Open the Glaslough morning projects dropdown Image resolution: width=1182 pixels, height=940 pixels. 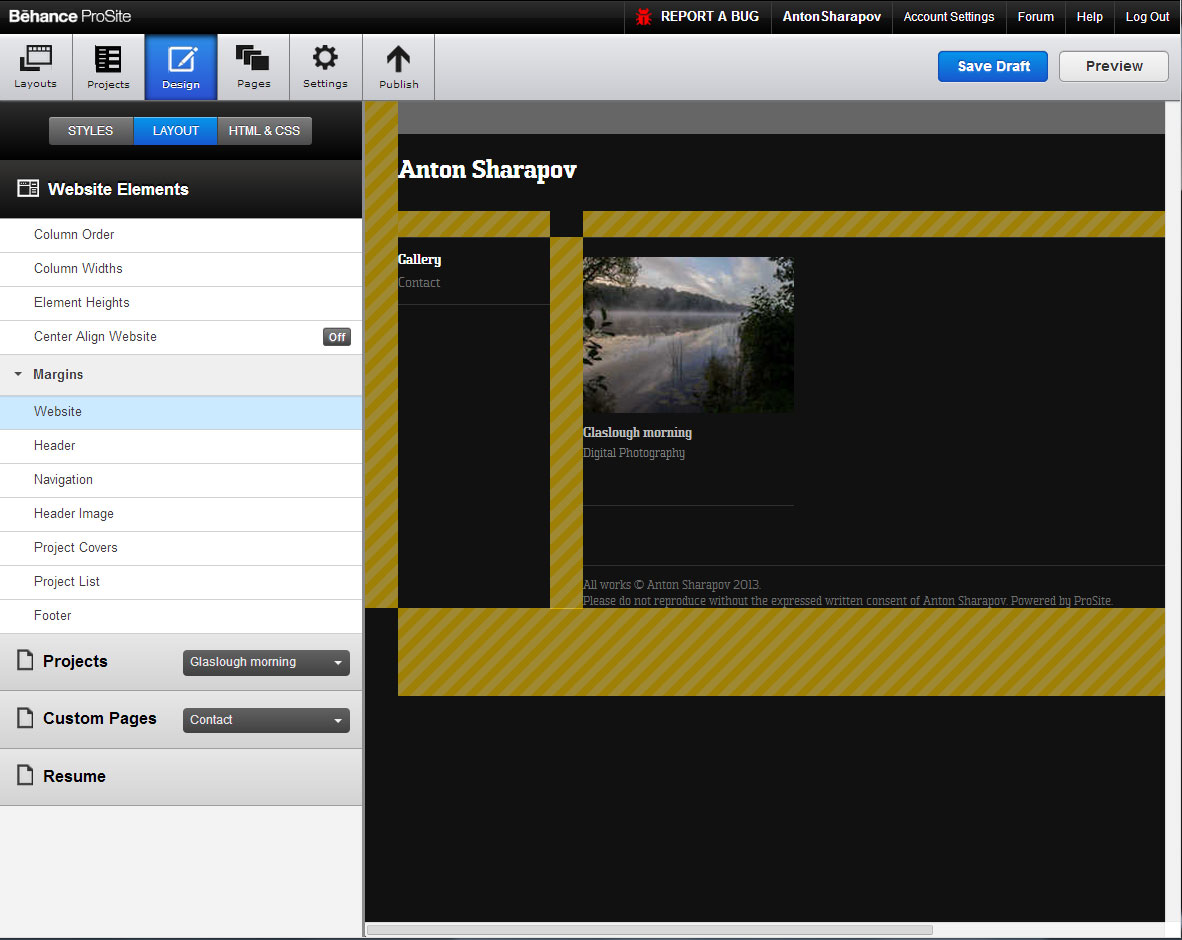[x=266, y=662]
